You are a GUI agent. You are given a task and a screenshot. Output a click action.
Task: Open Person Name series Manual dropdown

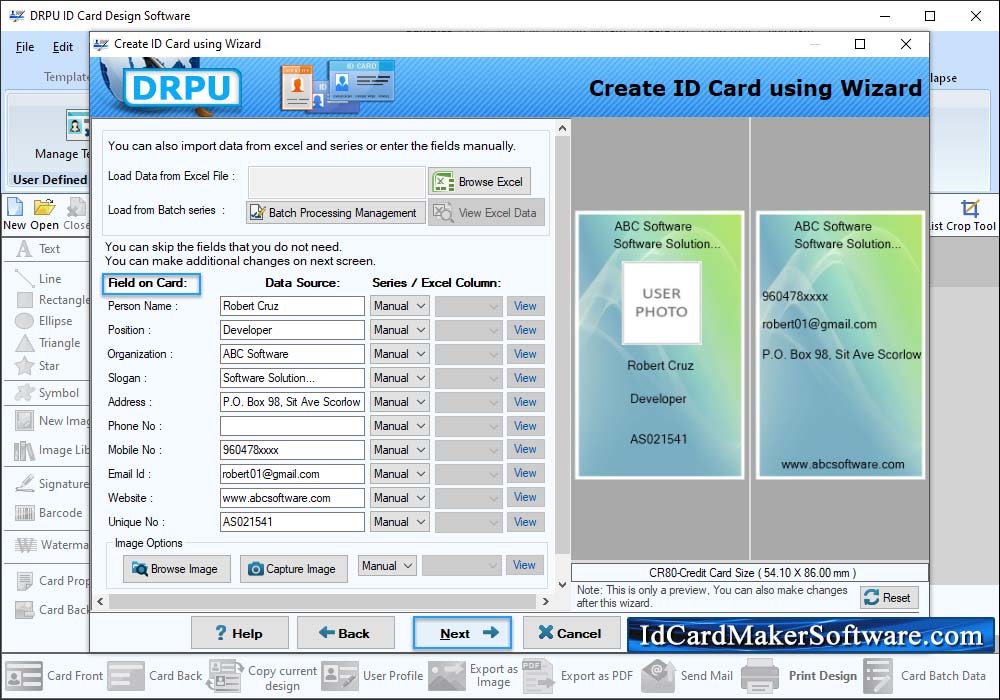(399, 306)
